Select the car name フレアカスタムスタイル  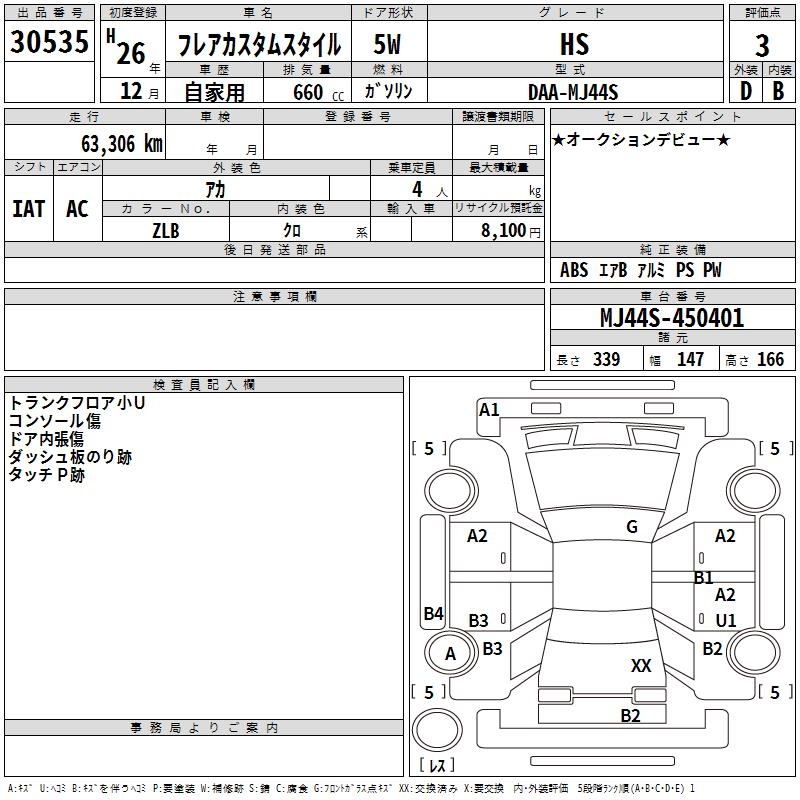coord(259,44)
